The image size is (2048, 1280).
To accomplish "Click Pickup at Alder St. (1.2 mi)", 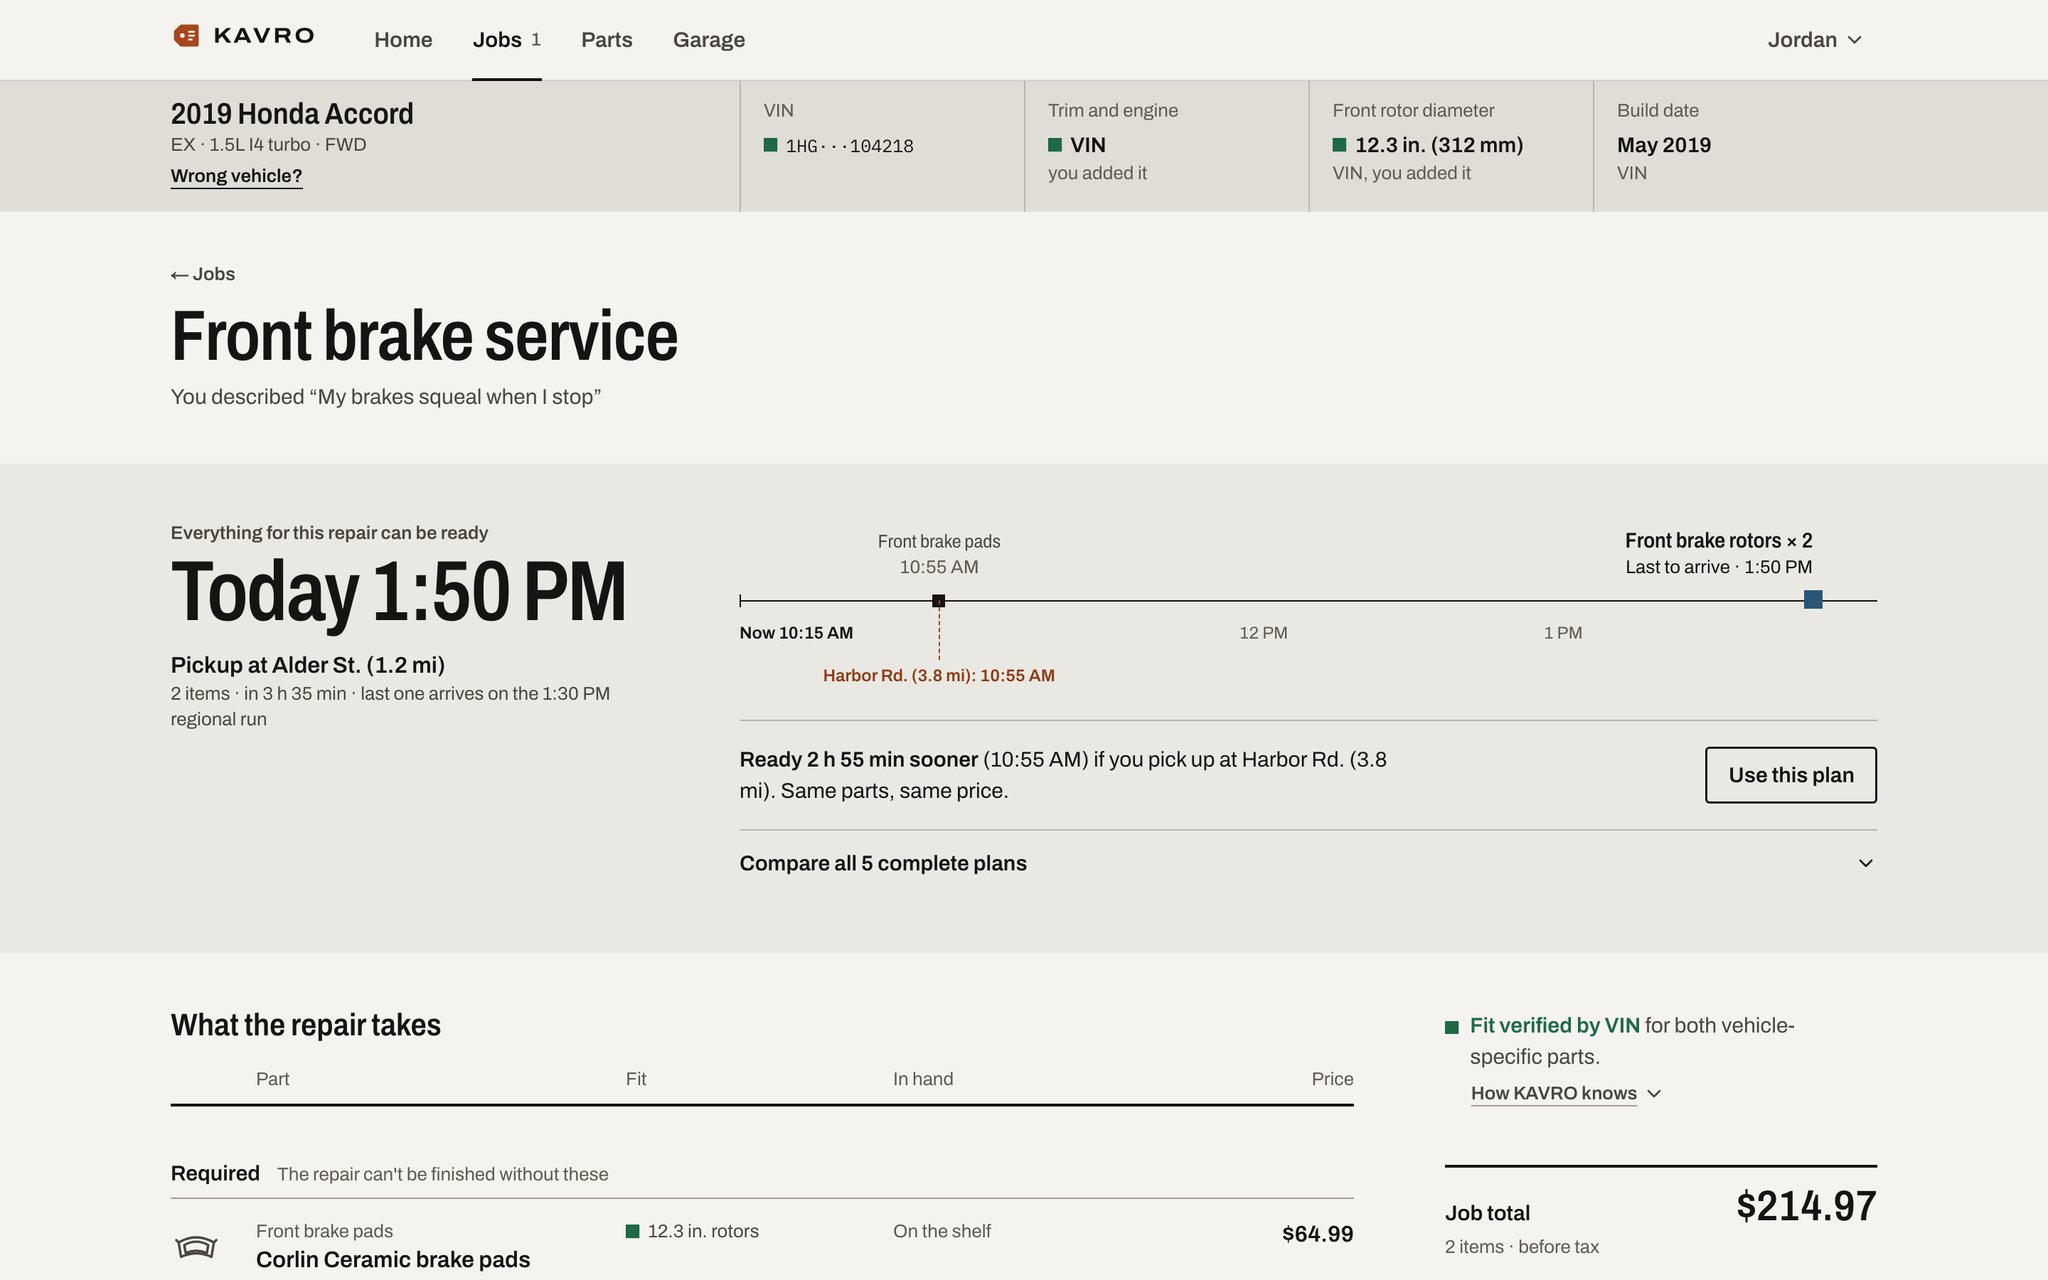I will (308, 665).
